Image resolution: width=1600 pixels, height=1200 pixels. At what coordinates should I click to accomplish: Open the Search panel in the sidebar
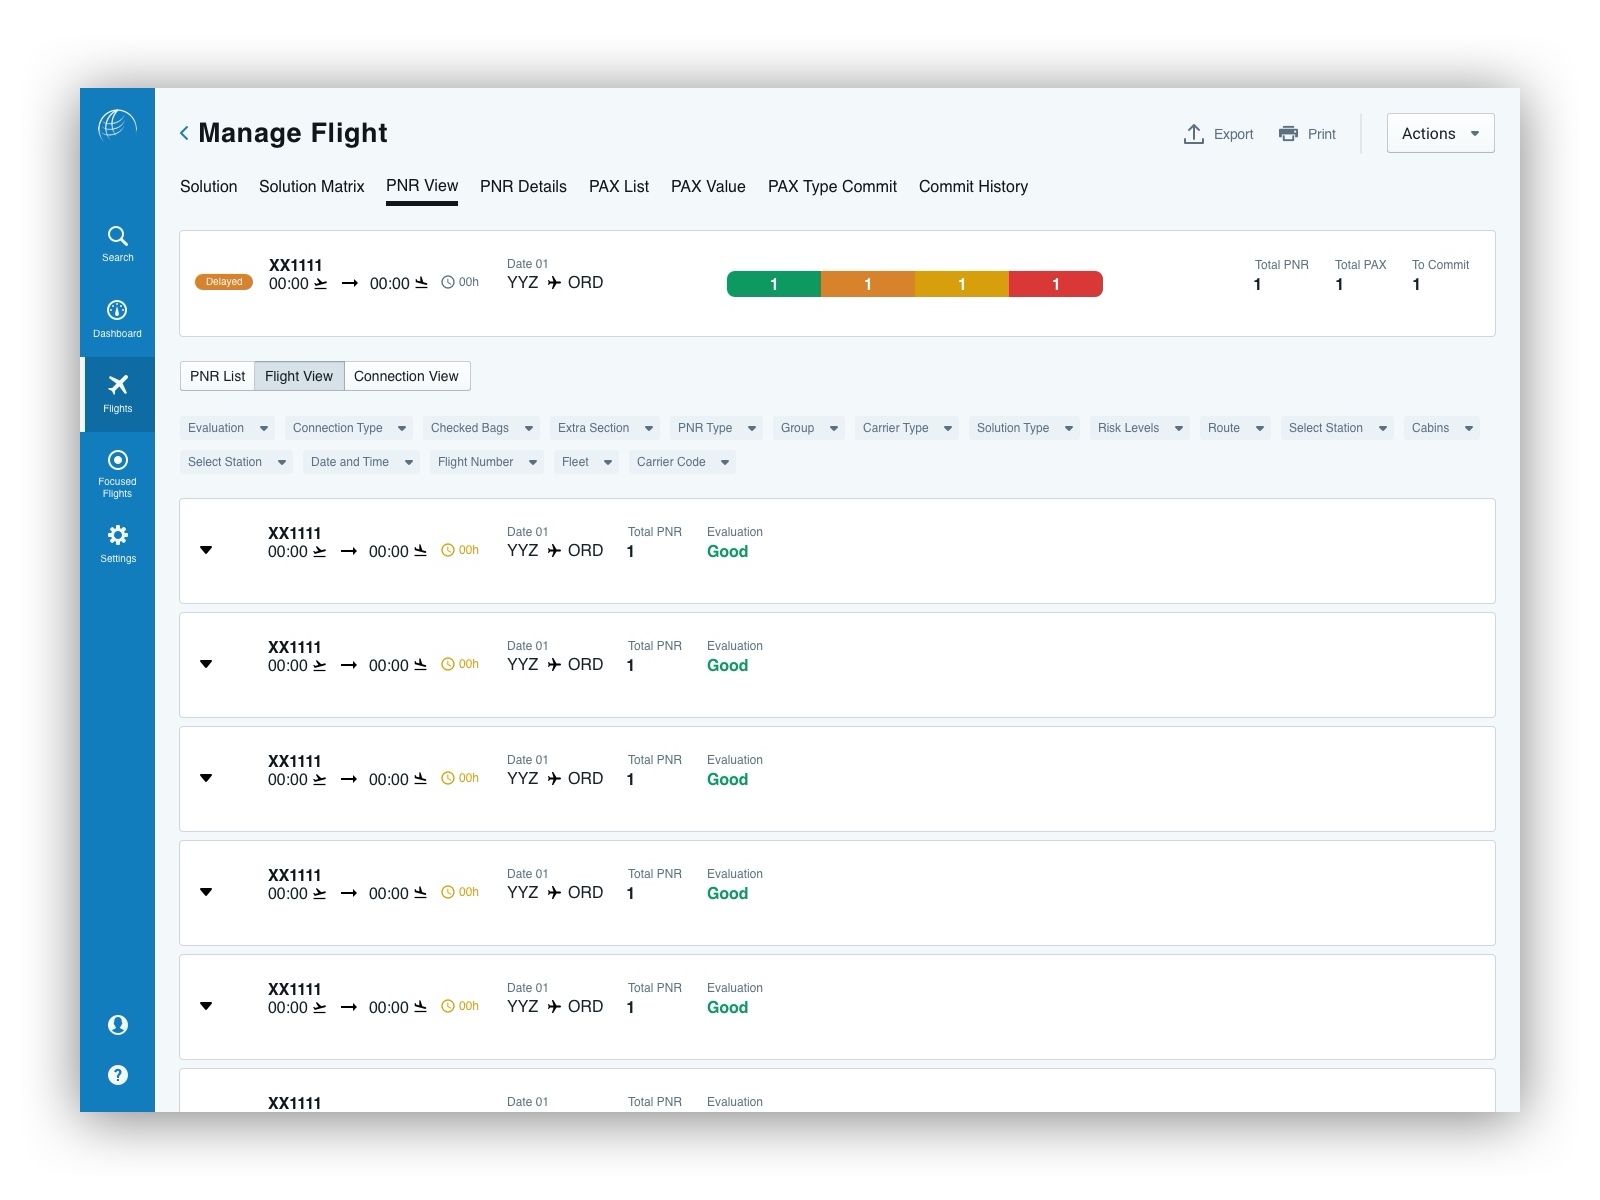[x=117, y=243]
